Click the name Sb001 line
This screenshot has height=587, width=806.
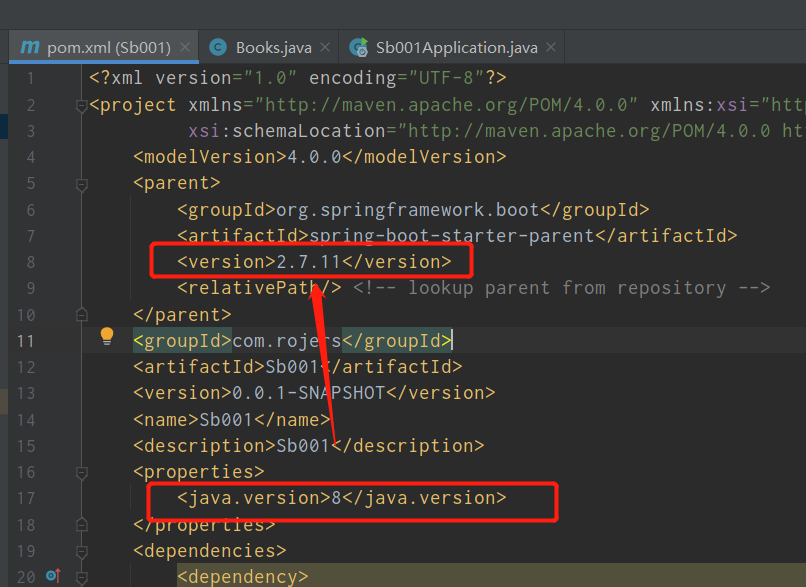click(x=232, y=420)
